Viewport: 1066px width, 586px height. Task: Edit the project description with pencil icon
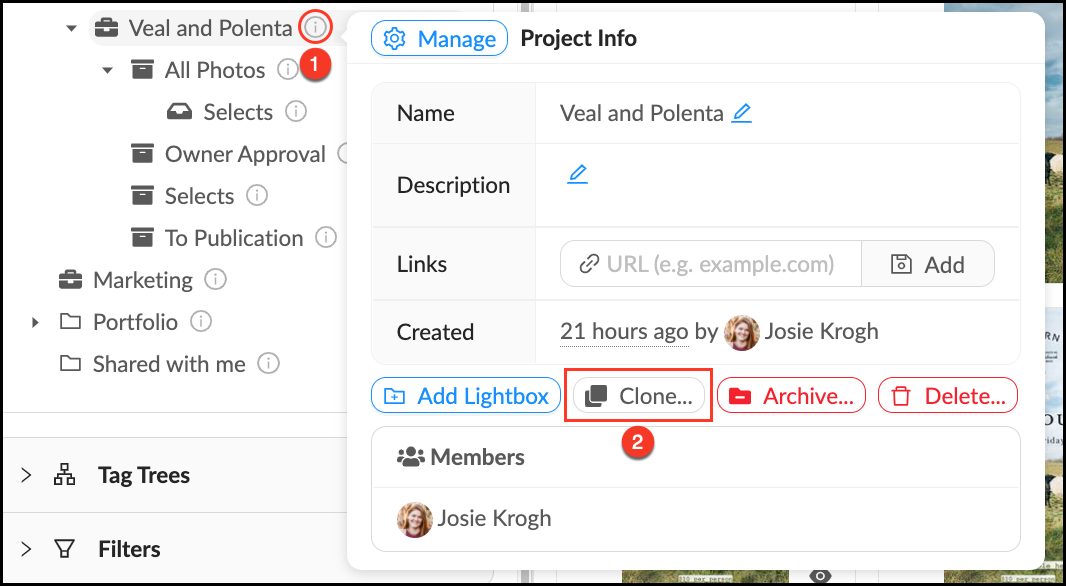pos(577,175)
